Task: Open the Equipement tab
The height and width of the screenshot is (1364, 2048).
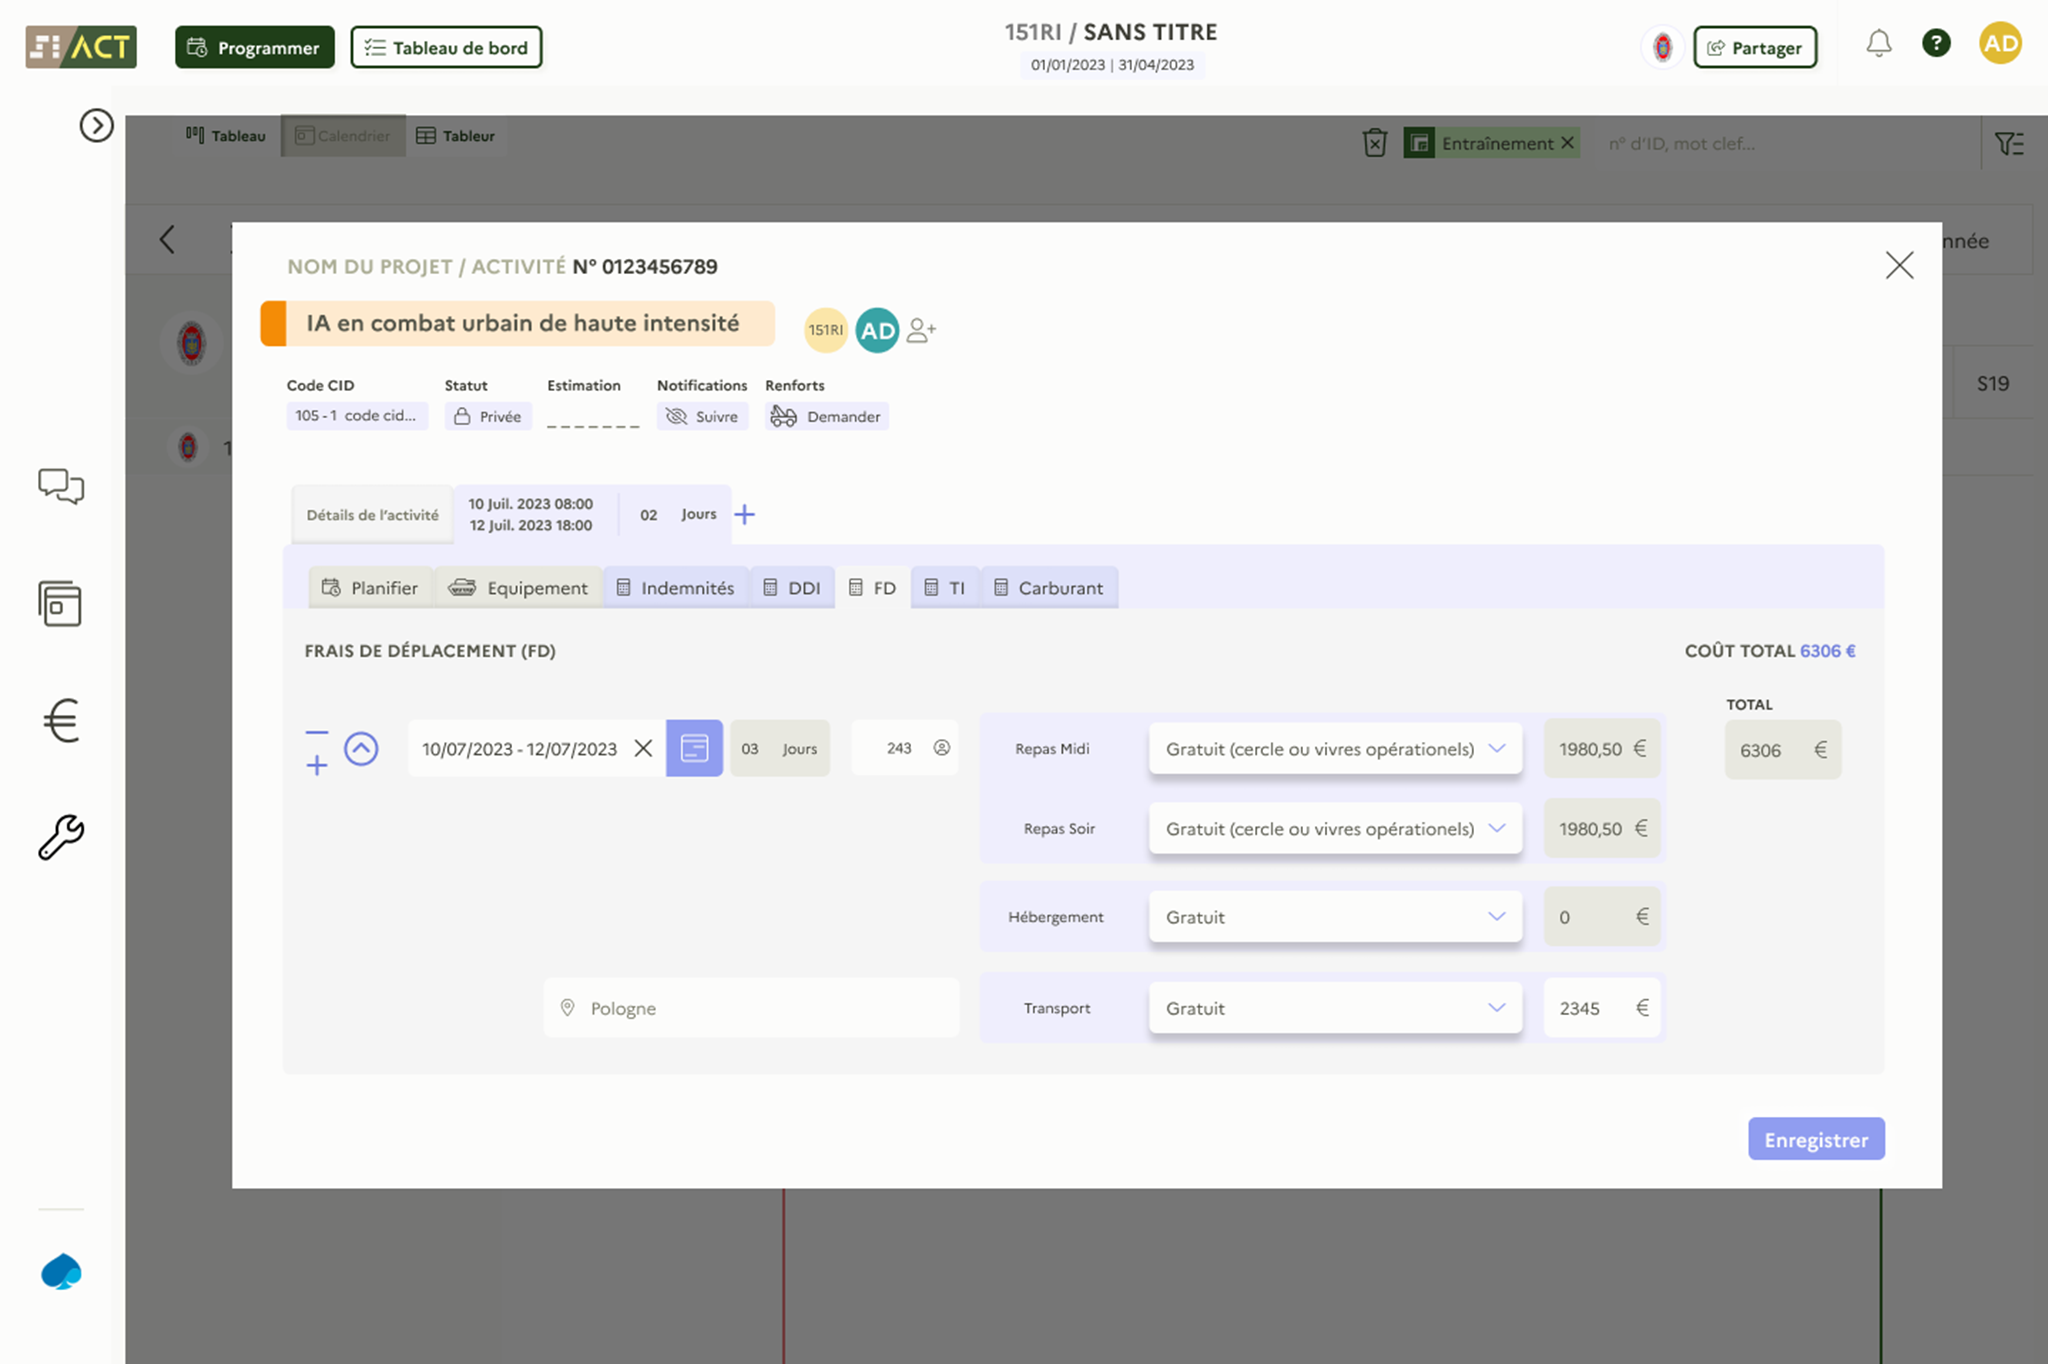Action: (519, 587)
